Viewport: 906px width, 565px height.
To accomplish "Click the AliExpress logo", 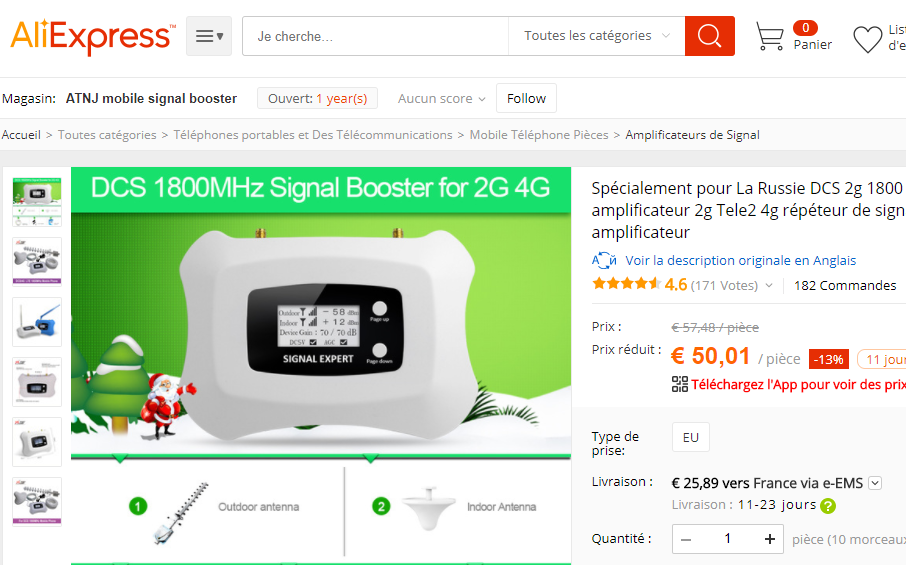I will (x=93, y=36).
